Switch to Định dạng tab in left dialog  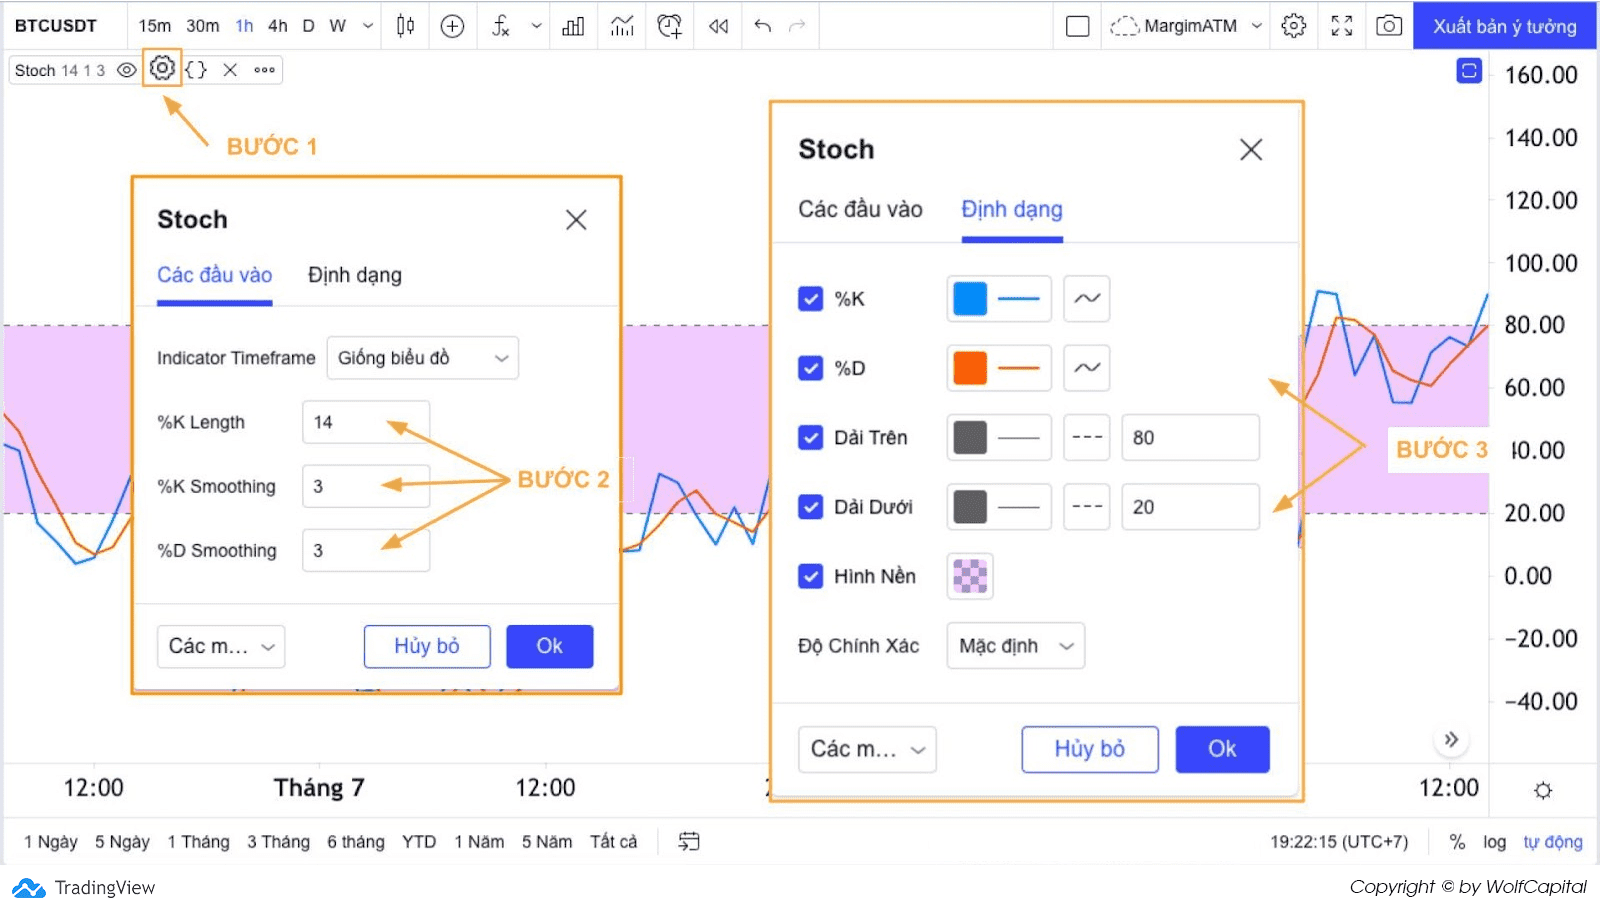coord(355,275)
